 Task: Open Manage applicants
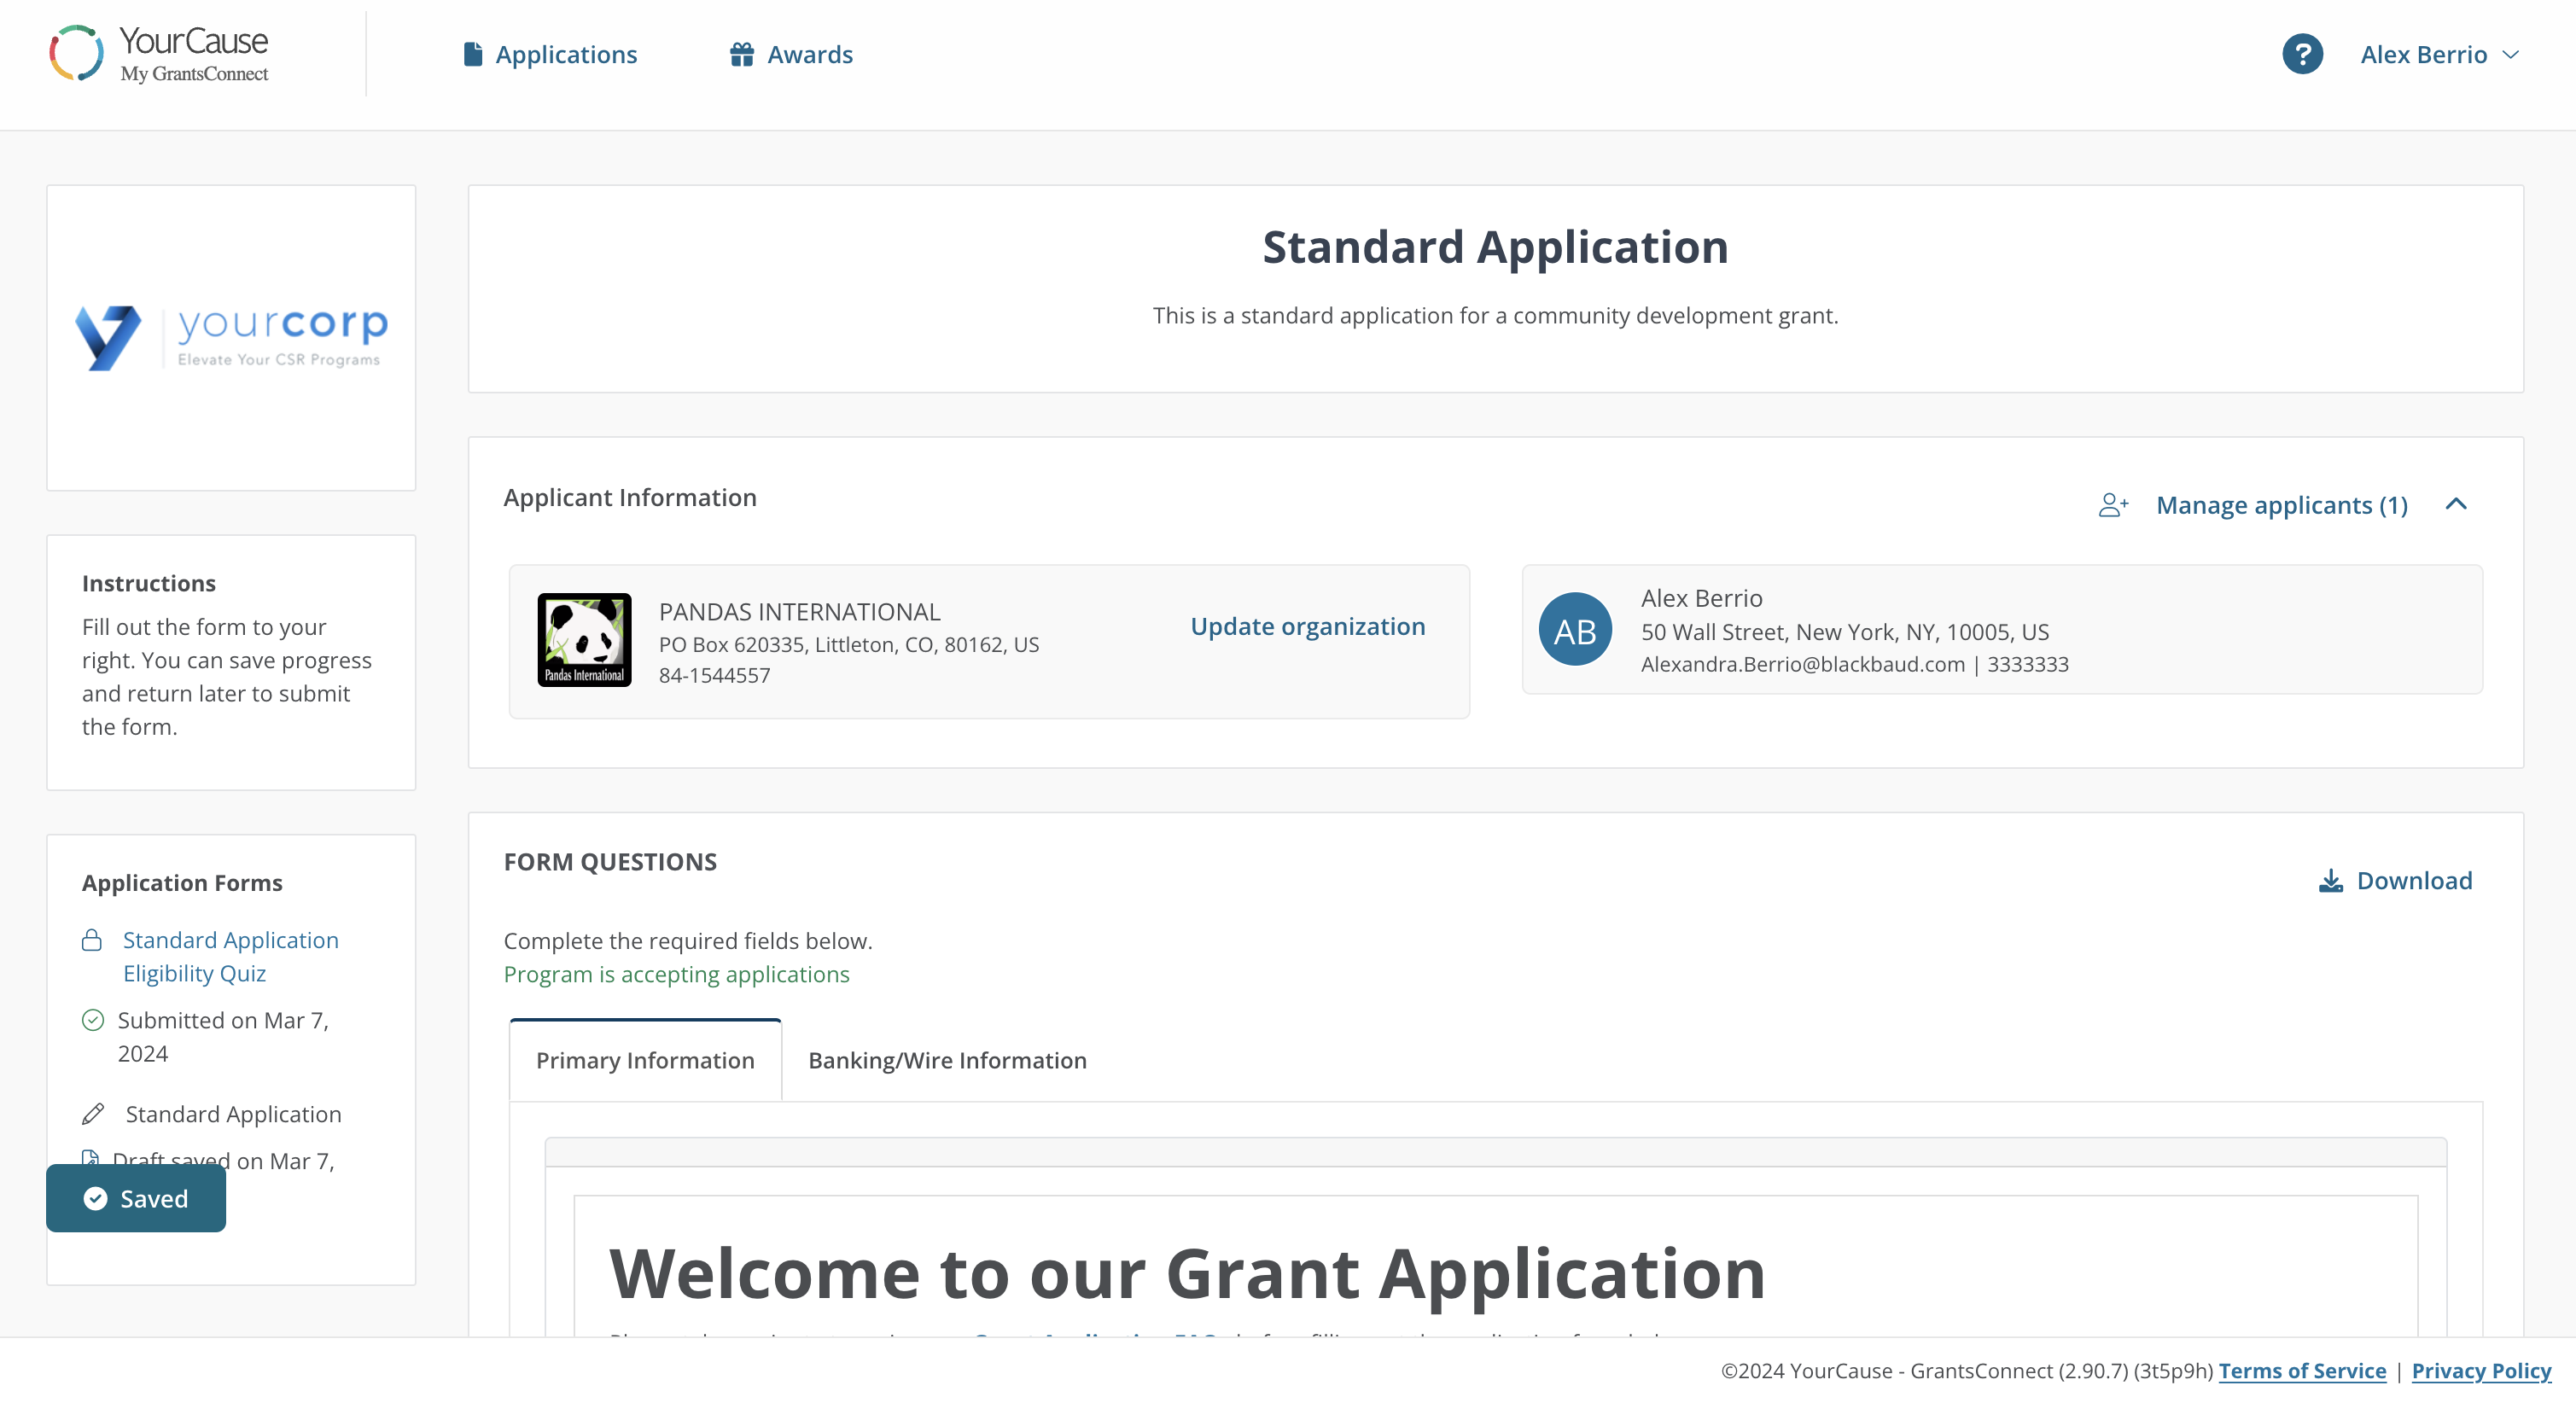click(2282, 505)
